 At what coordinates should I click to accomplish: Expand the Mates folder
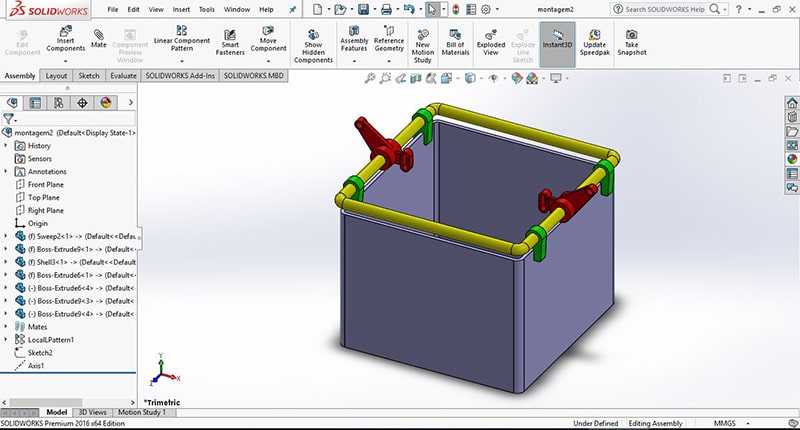(x=6, y=326)
